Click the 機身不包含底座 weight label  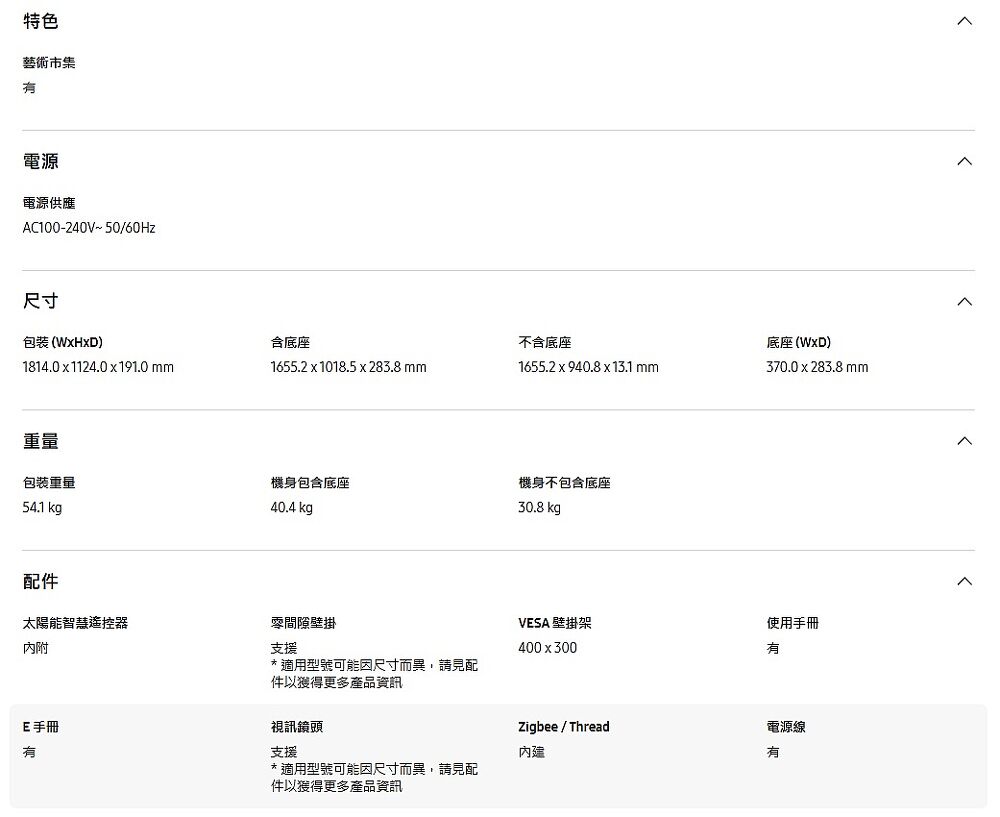(564, 483)
